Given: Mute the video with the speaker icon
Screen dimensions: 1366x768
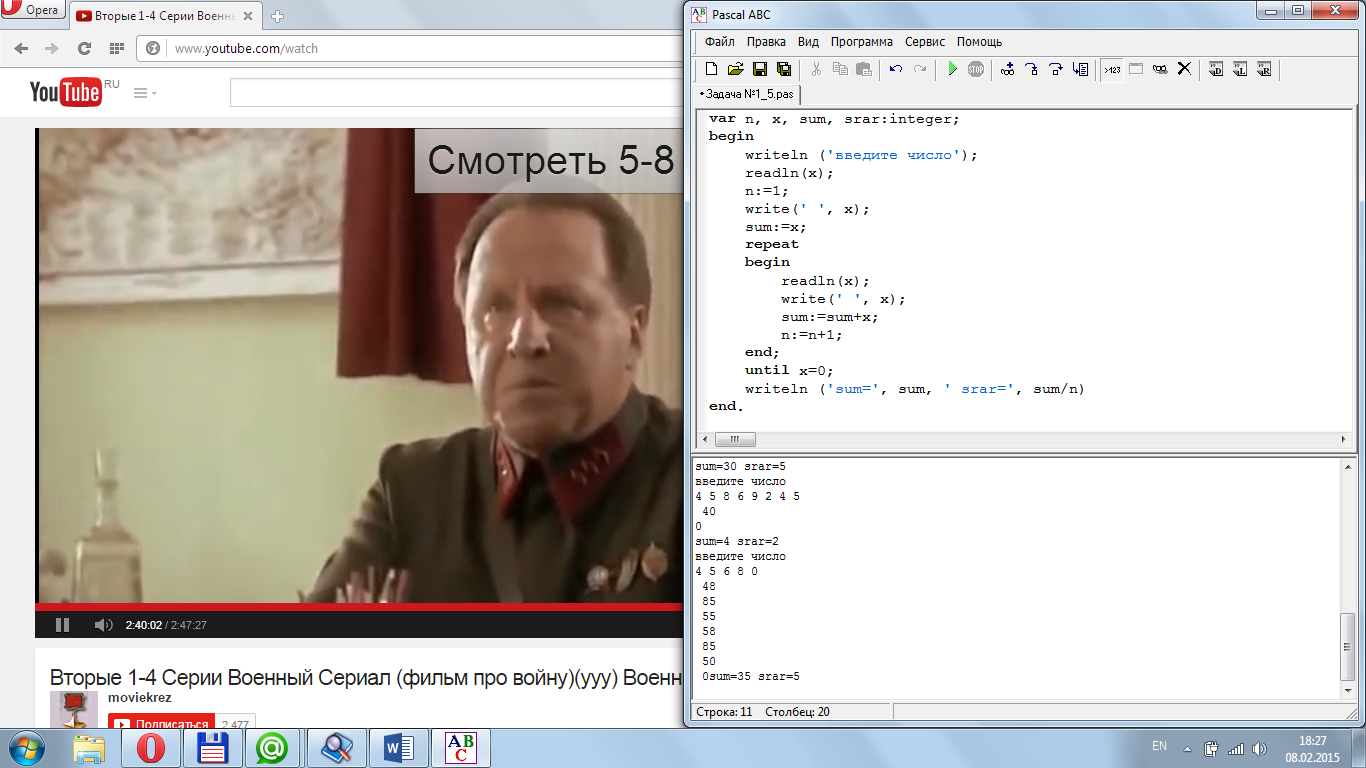Looking at the screenshot, I should pyautogui.click(x=103, y=625).
